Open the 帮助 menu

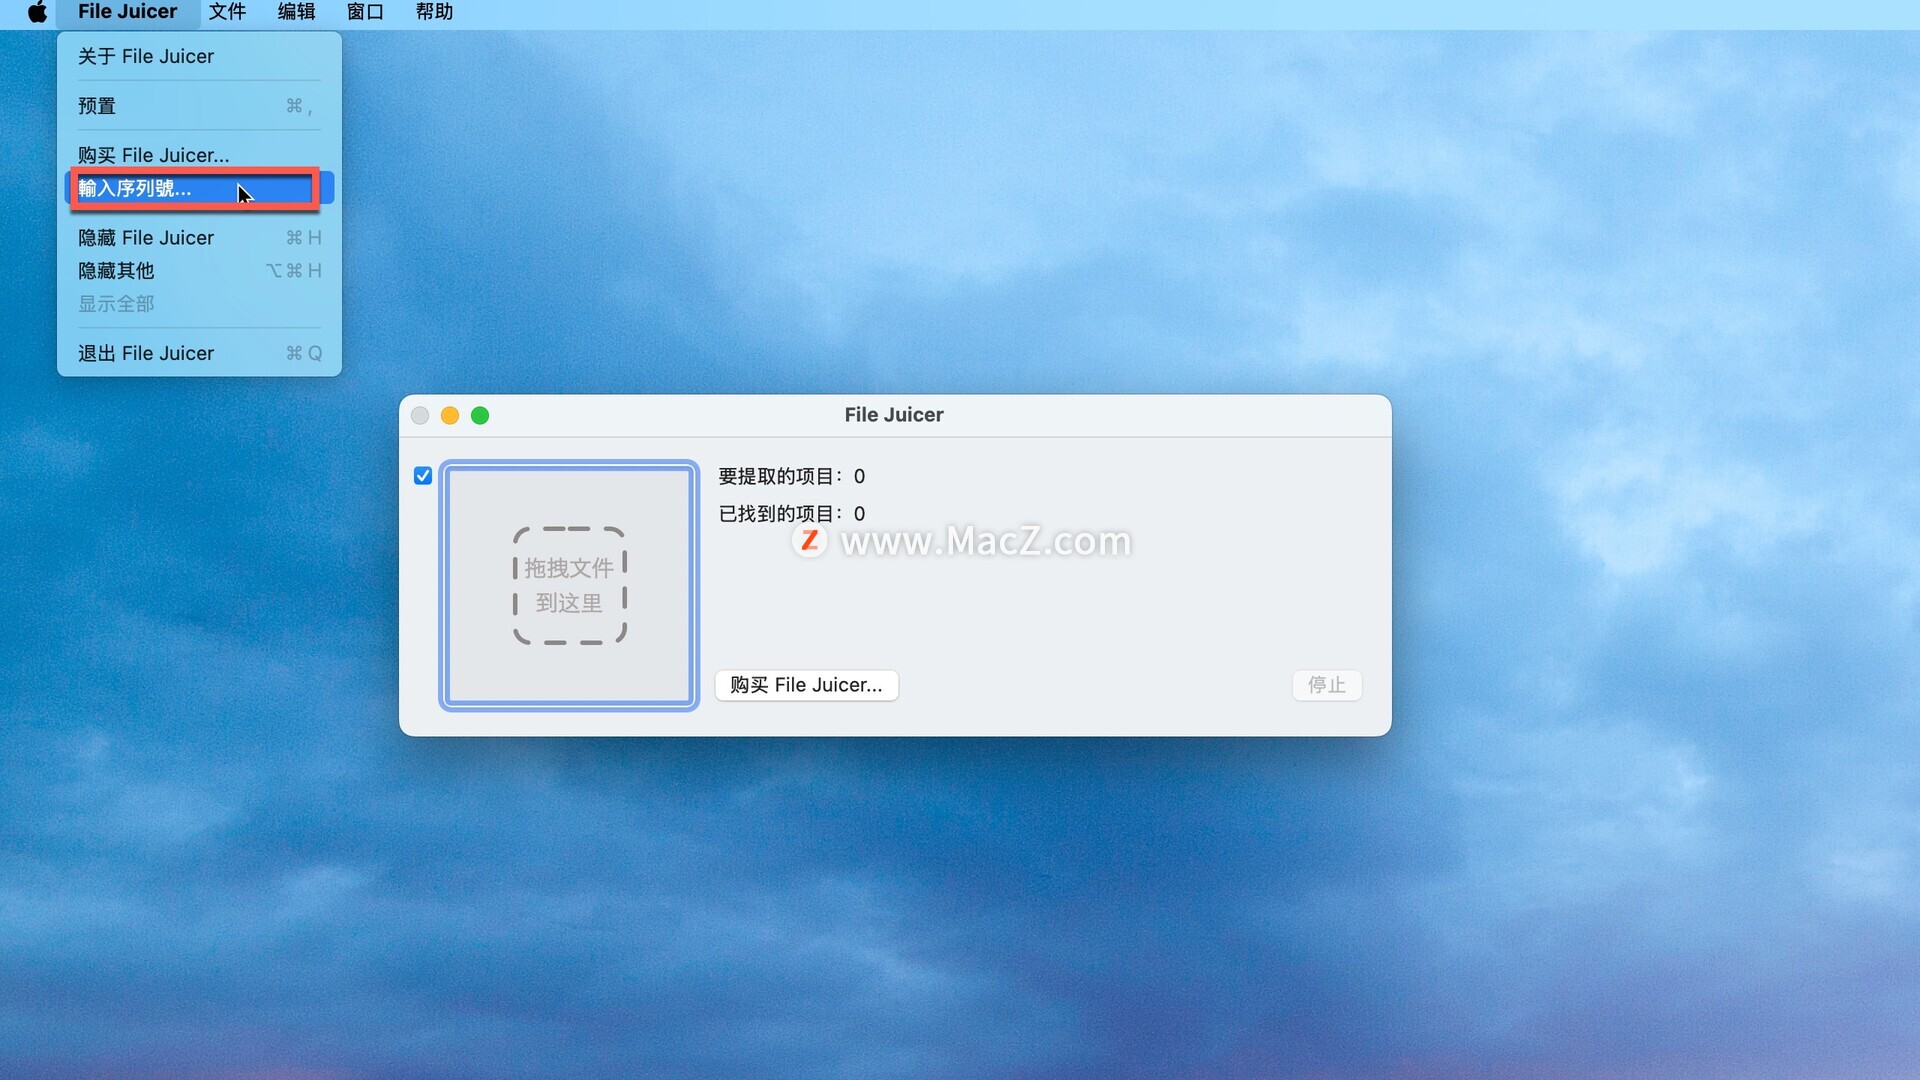(434, 12)
